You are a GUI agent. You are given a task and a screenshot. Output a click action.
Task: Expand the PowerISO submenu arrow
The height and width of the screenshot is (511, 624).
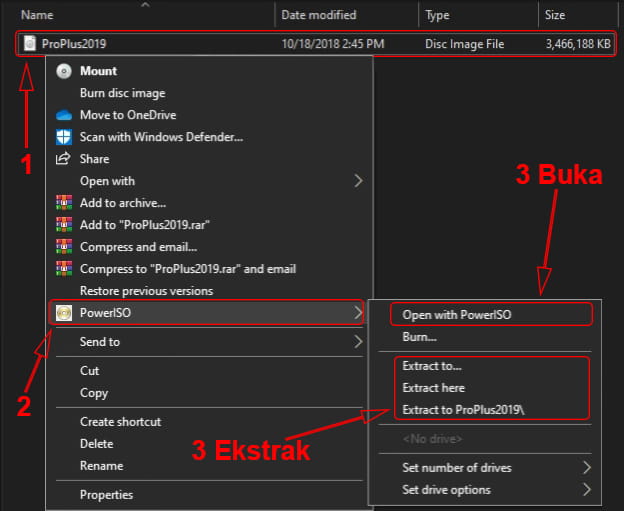point(358,313)
